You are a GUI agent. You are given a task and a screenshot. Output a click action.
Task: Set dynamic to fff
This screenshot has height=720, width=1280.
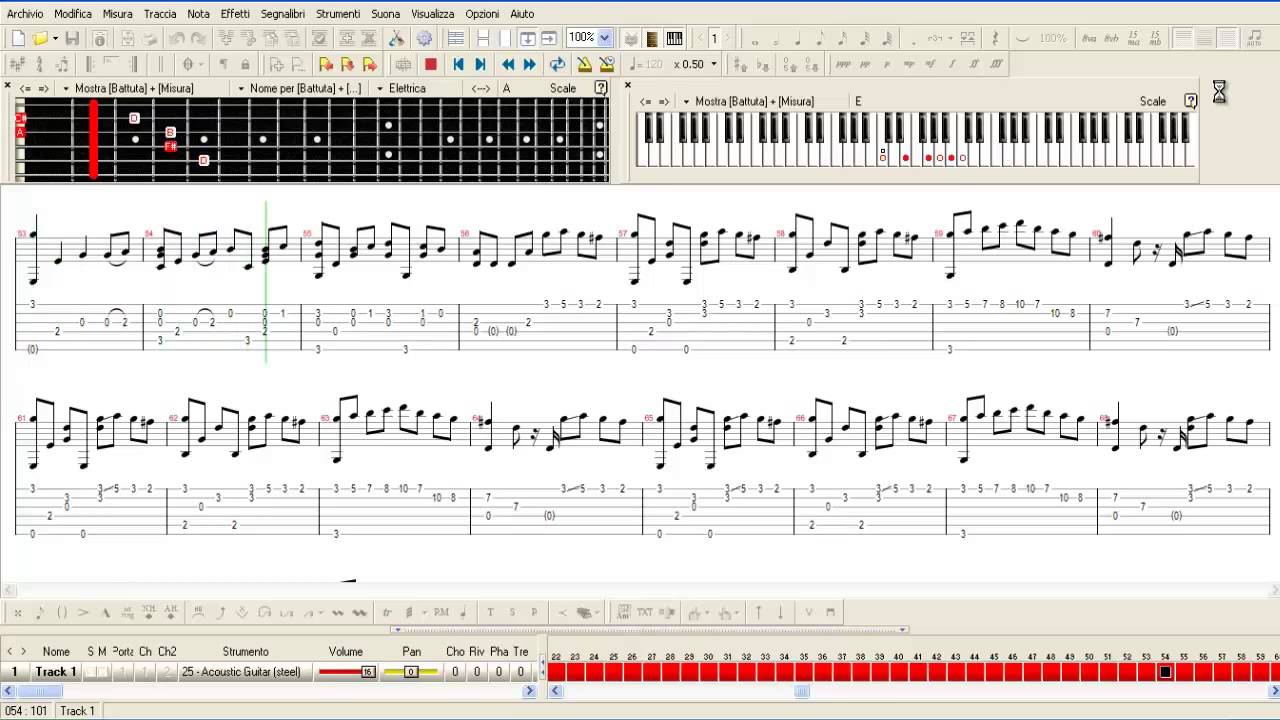point(996,64)
